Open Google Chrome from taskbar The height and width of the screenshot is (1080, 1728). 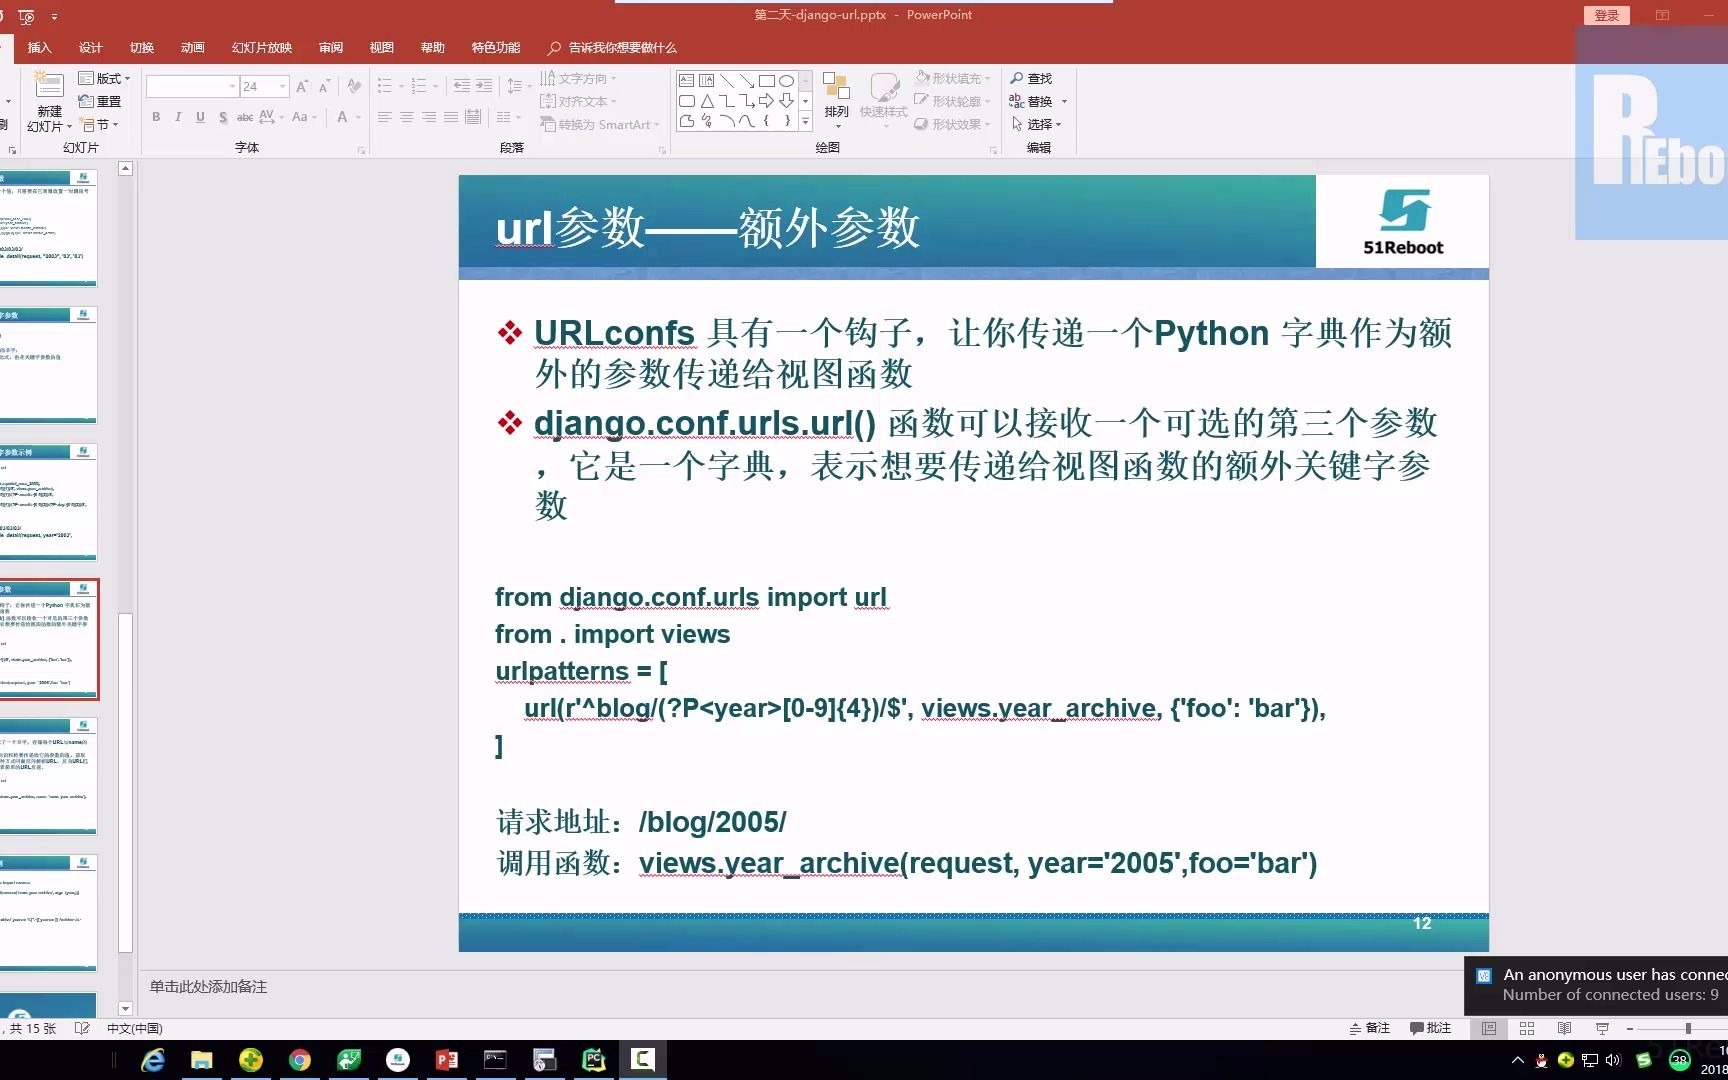(x=300, y=1060)
